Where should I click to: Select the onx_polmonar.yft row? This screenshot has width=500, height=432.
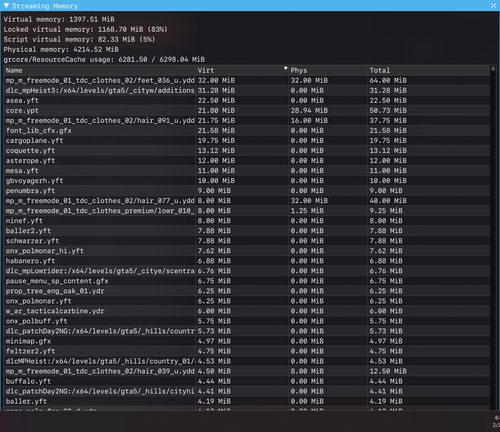(x=247, y=301)
